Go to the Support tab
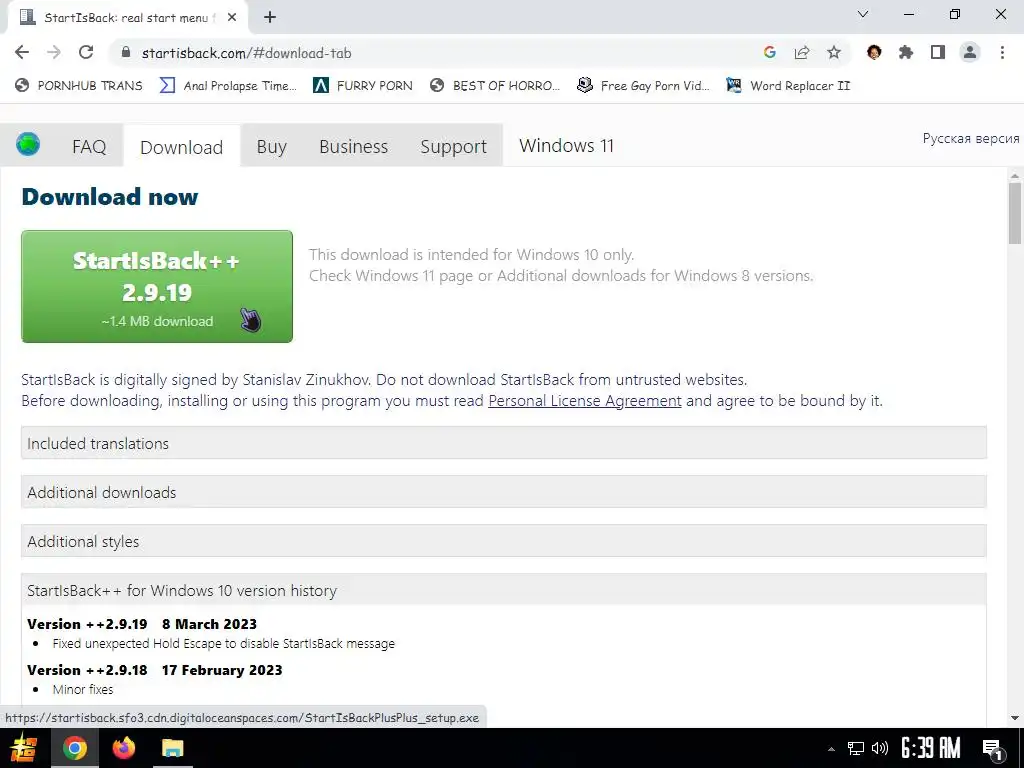 [453, 146]
